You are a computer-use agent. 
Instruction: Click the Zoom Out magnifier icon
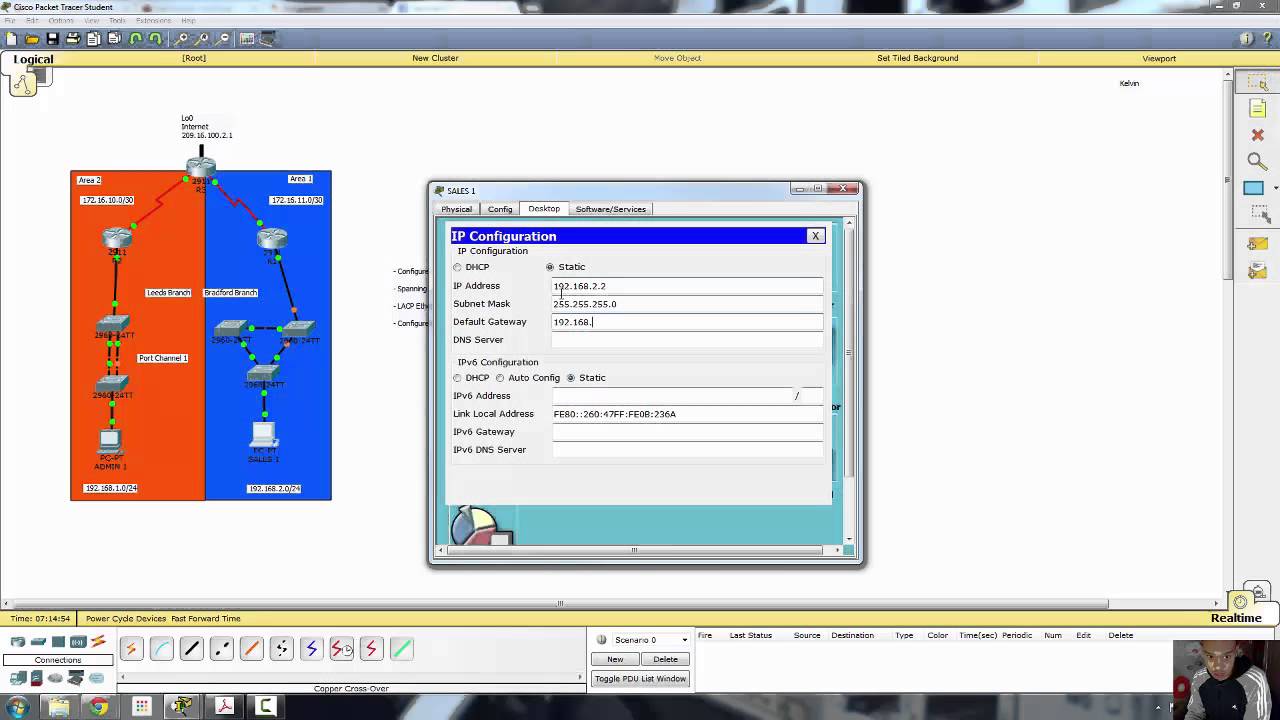tap(222, 39)
